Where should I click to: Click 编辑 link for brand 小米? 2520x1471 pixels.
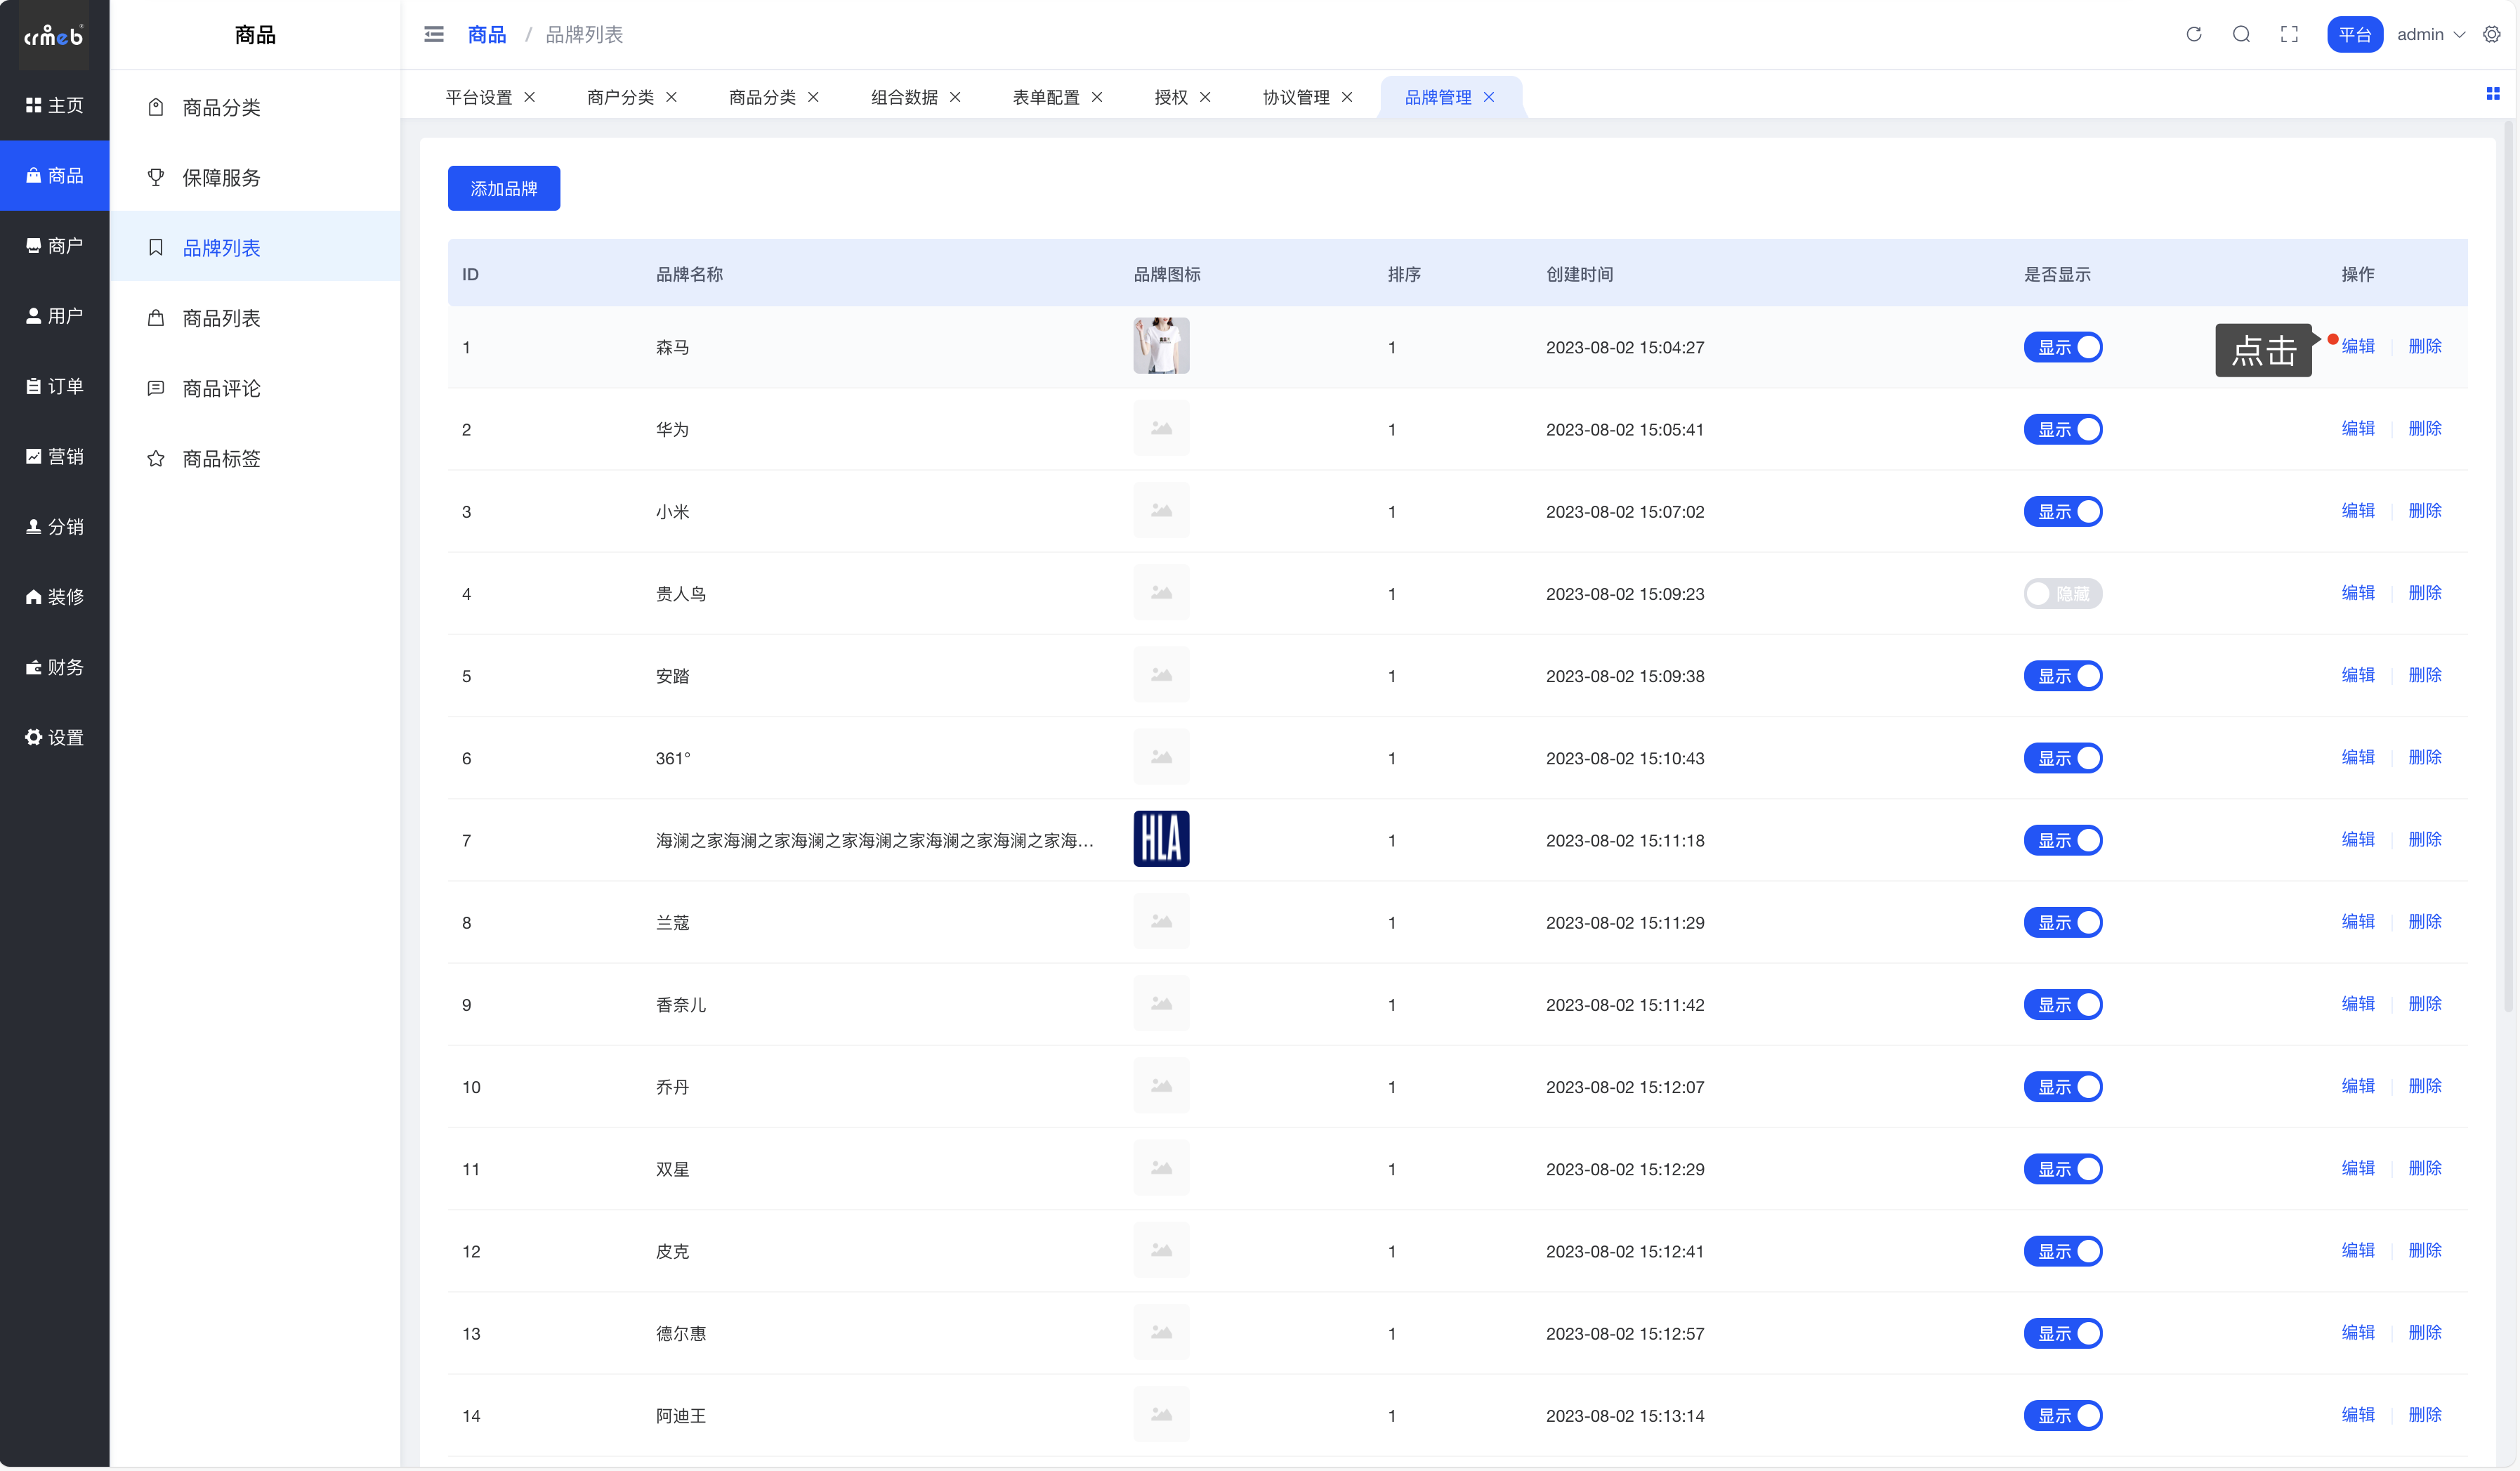coord(2357,510)
